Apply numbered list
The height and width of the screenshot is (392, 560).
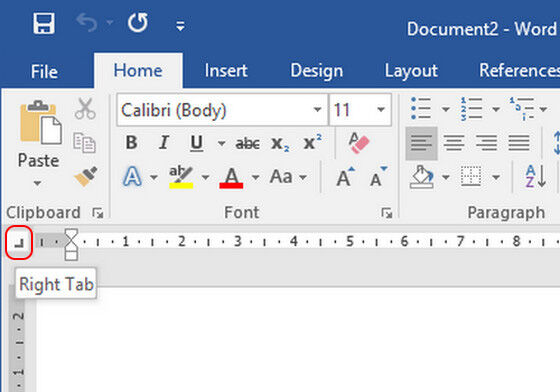click(x=471, y=108)
